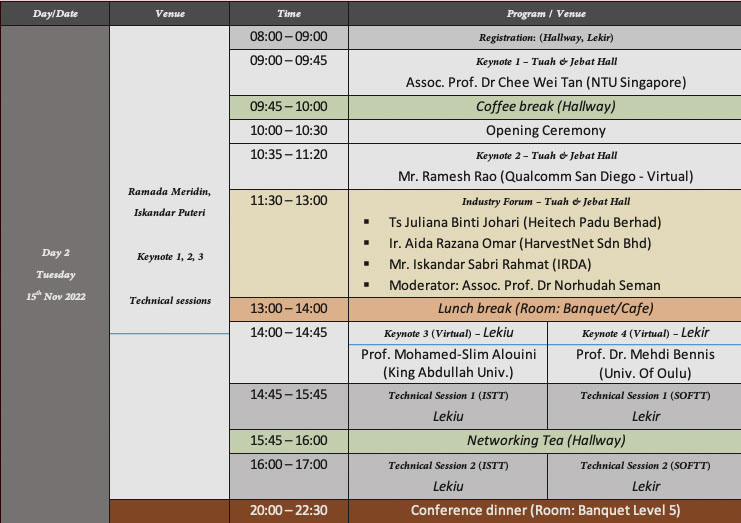Select Technical Session 1 (SOFTT) cell
Image resolution: width=741 pixels, height=523 pixels.
[x=645, y=405]
